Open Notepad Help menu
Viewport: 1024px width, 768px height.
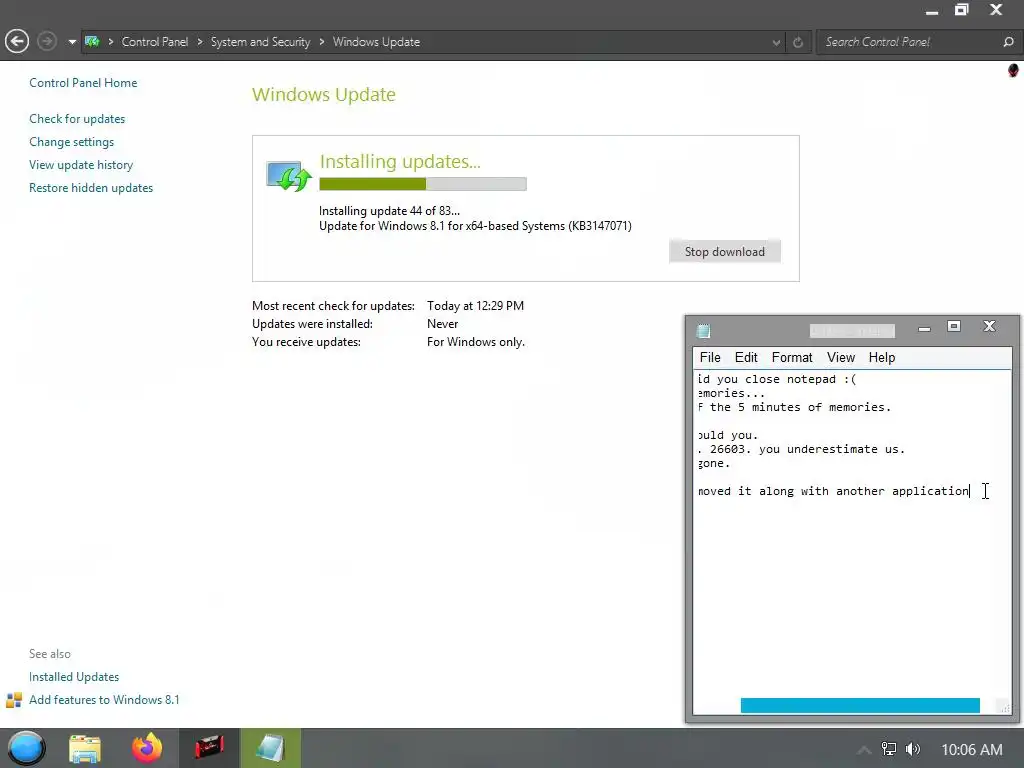pos(882,357)
